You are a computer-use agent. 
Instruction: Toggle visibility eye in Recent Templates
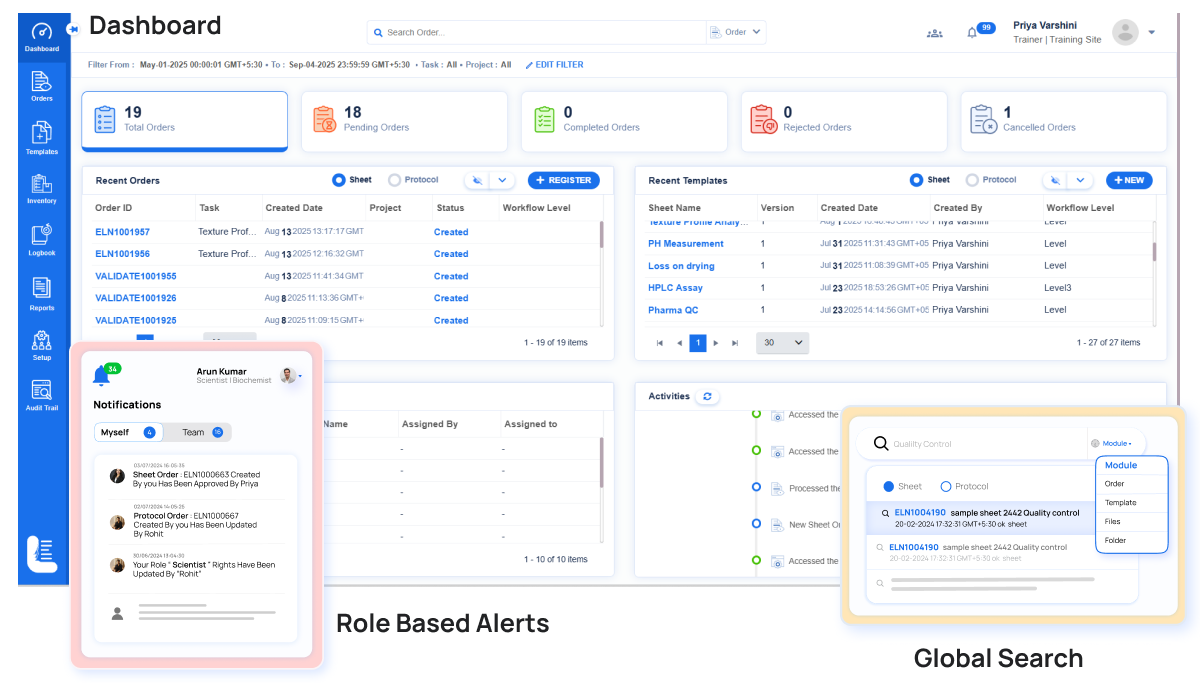point(1054,181)
